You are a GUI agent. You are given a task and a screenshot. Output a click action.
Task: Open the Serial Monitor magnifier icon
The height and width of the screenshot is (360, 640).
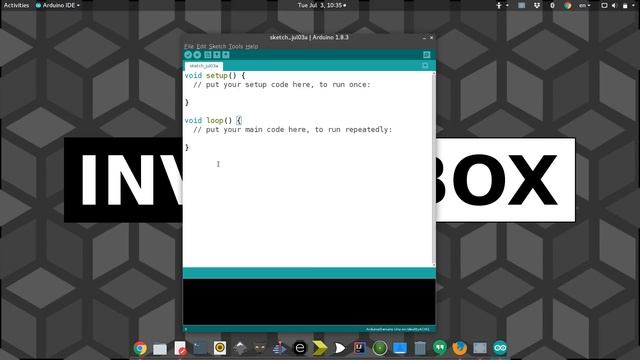coord(427,55)
